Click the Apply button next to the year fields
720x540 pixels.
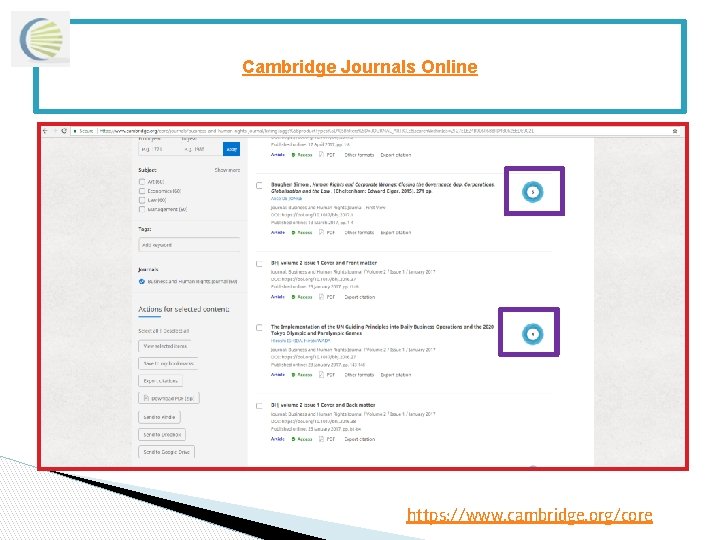(231, 149)
